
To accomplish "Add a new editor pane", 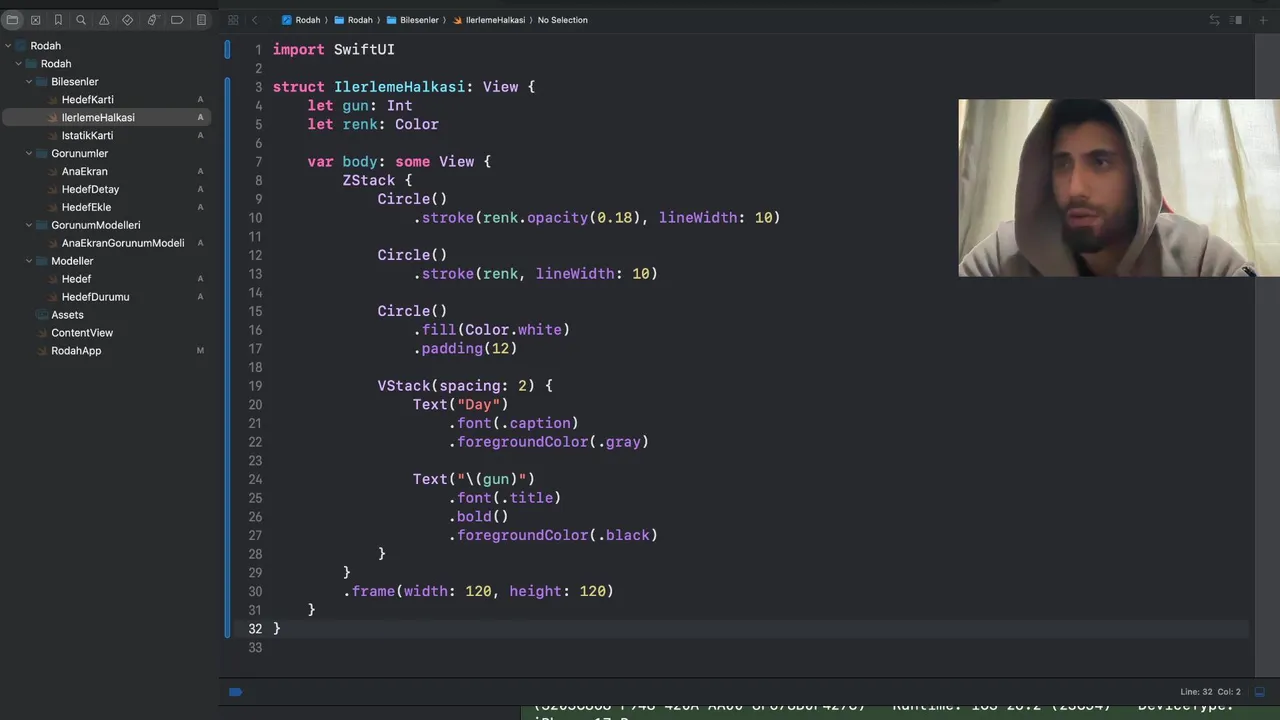I will [1263, 20].
